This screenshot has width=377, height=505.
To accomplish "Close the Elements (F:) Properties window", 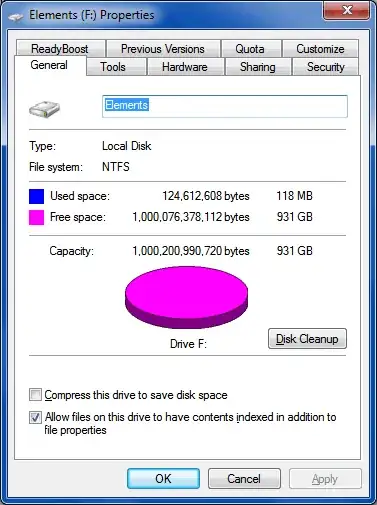I will click(x=346, y=11).
